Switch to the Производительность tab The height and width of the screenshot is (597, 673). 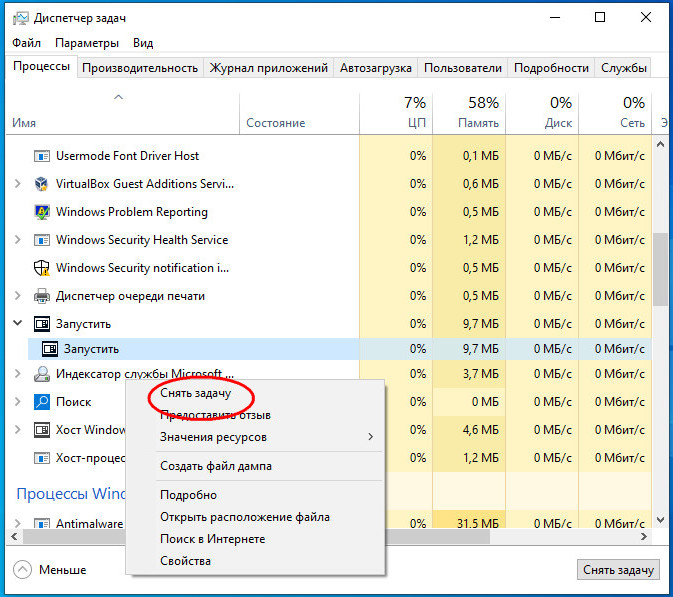coord(140,68)
